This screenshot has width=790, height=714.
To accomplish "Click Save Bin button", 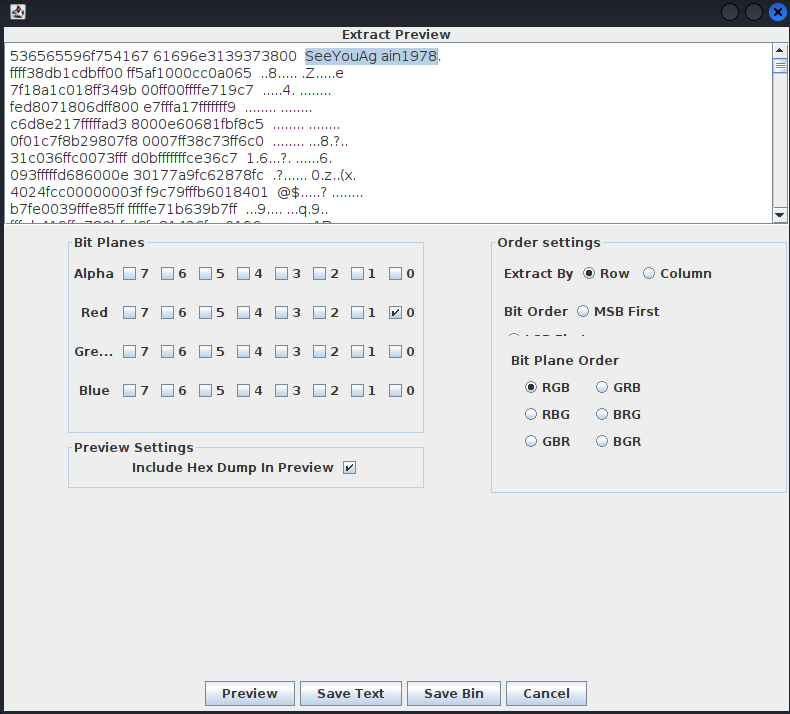I will pyautogui.click(x=453, y=693).
